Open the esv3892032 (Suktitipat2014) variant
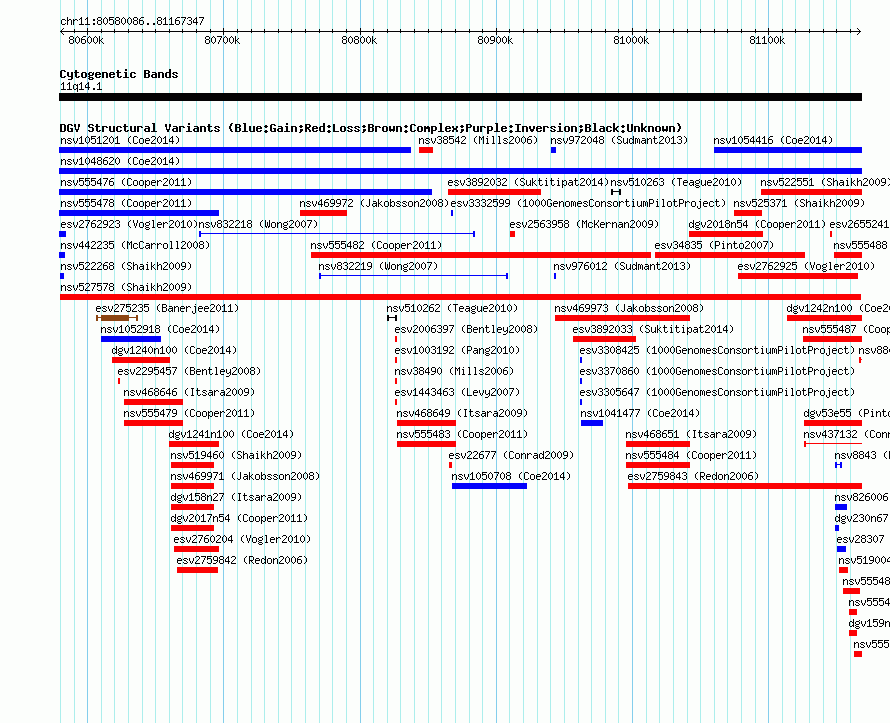Image resolution: width=890 pixels, height=723 pixels. pyautogui.click(x=528, y=182)
